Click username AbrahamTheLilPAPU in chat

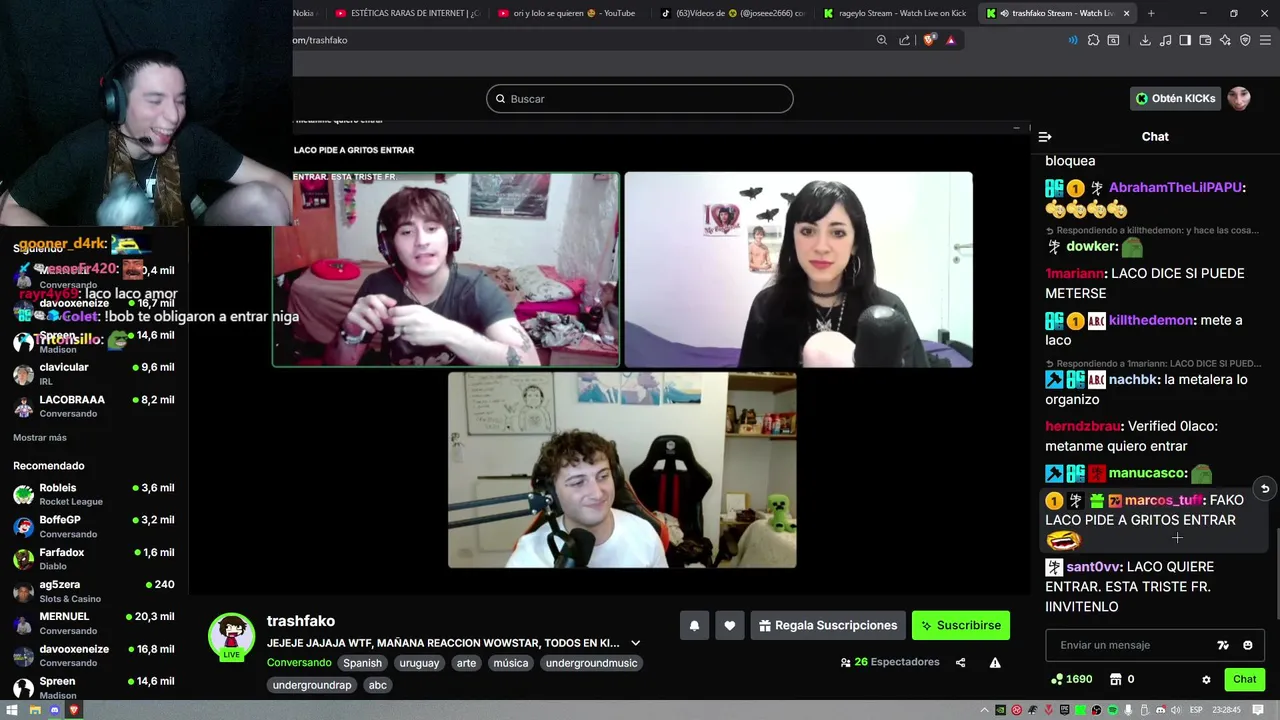click(1176, 188)
